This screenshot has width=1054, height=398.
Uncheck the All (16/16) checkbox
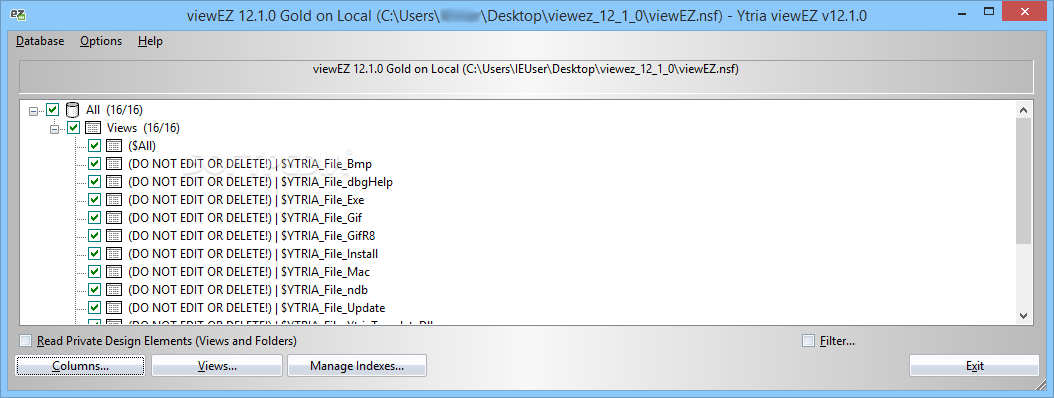point(52,110)
